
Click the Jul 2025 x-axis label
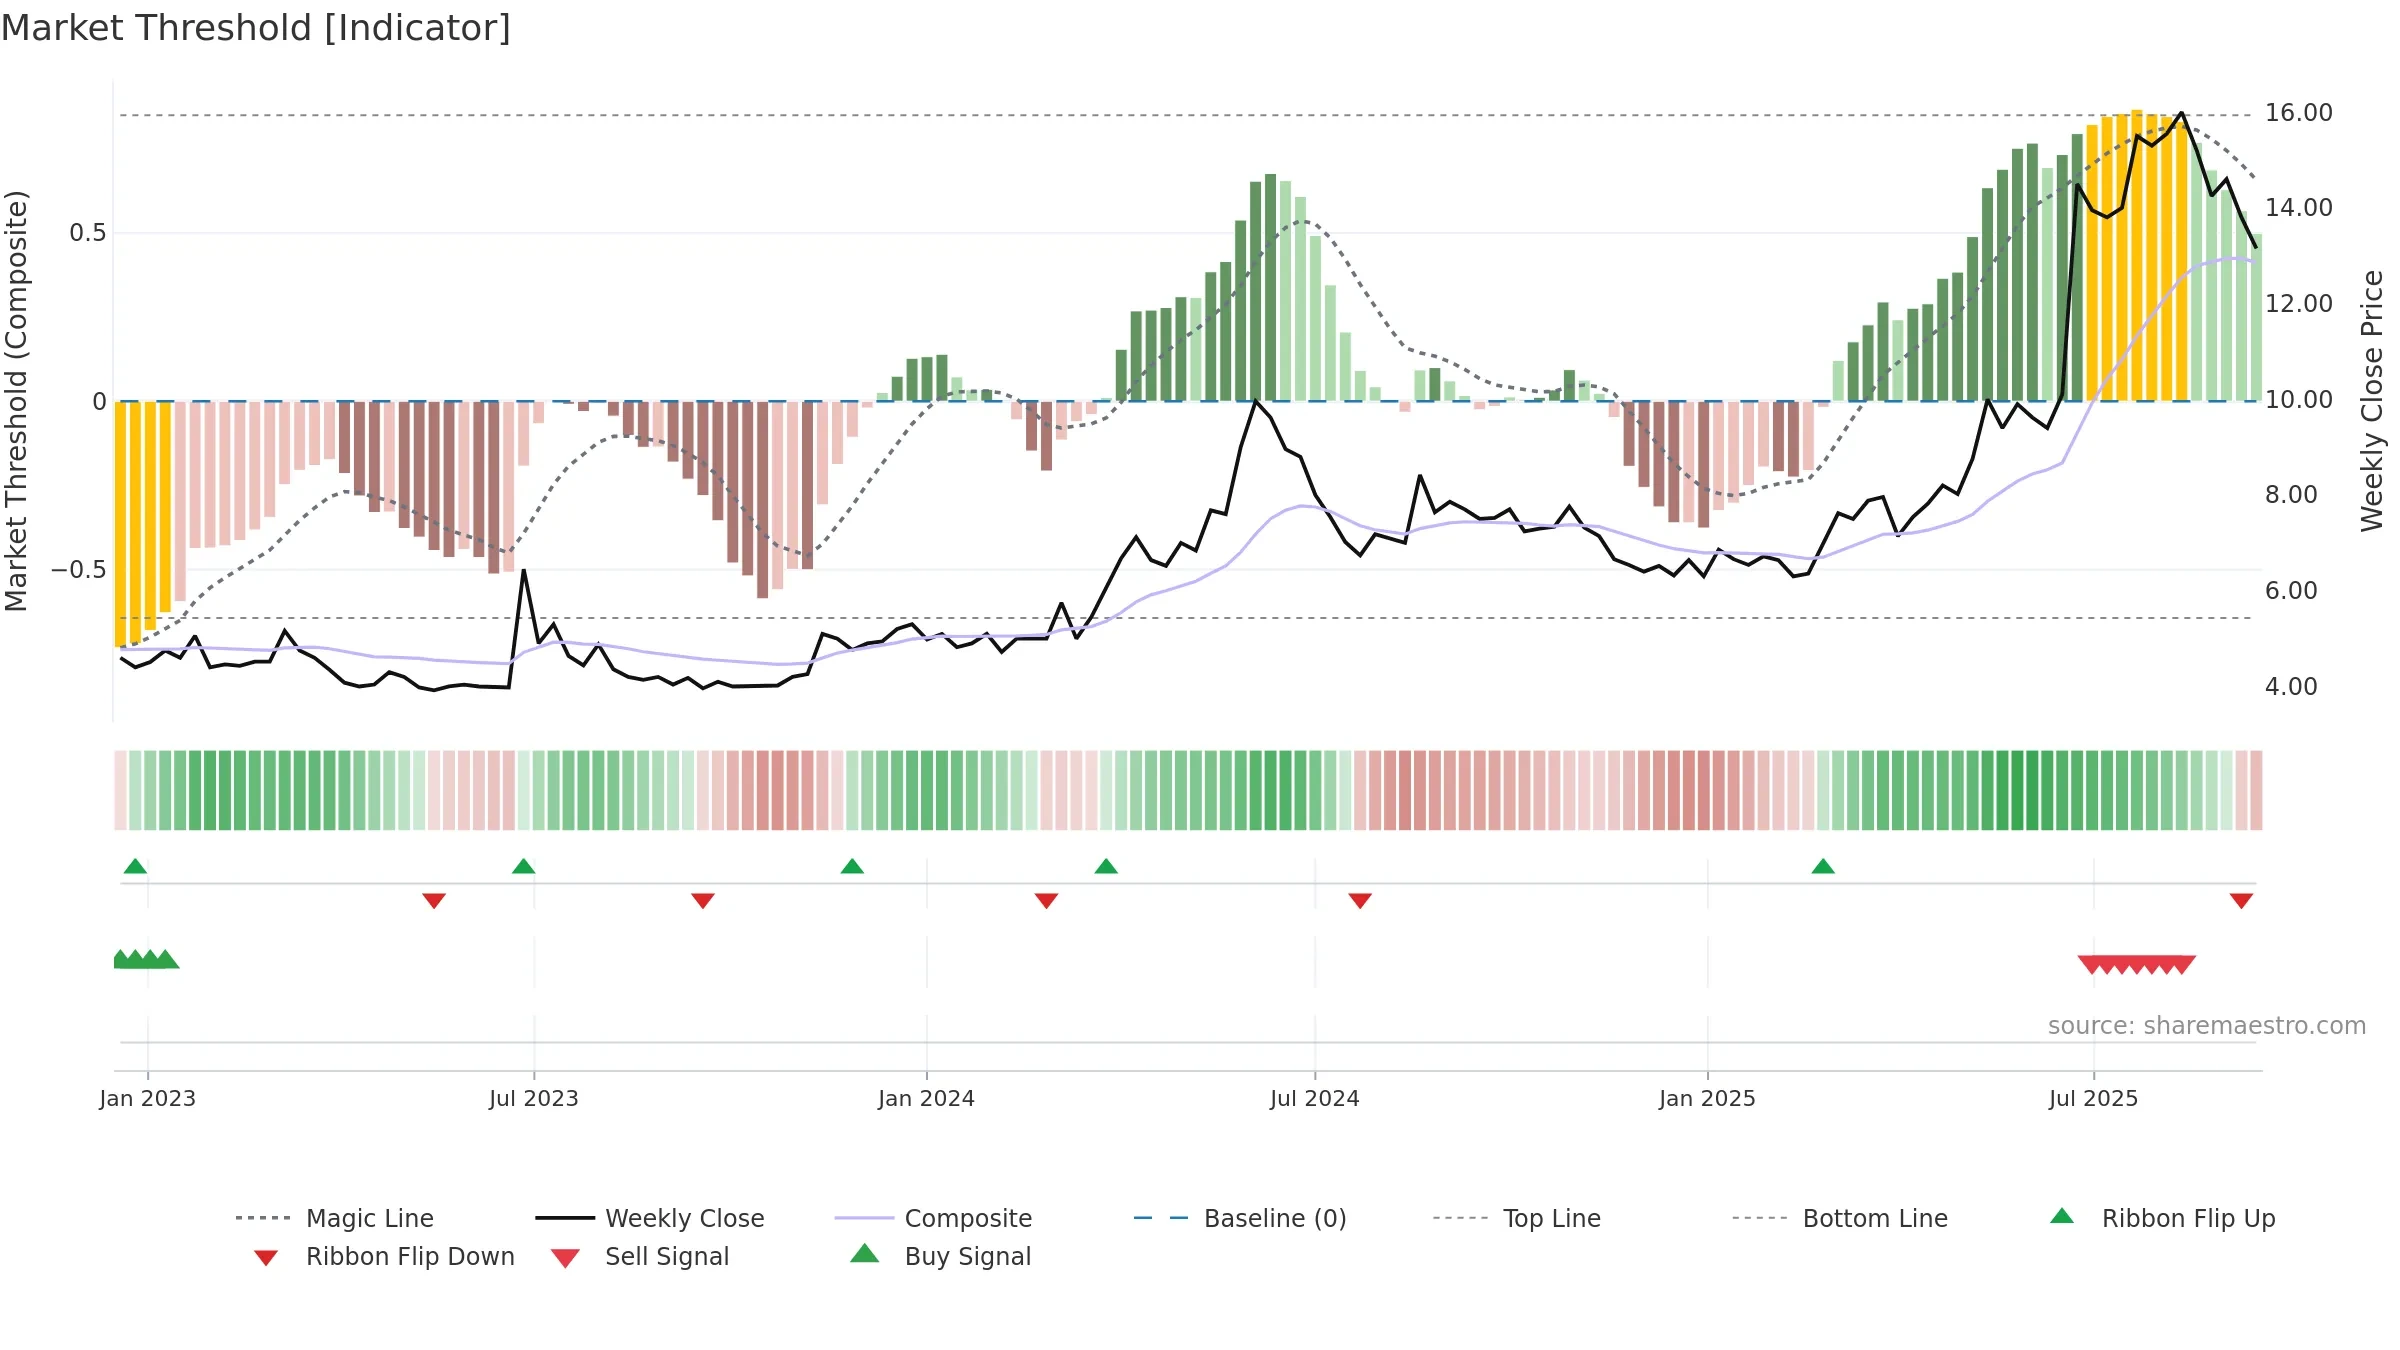click(2093, 1098)
